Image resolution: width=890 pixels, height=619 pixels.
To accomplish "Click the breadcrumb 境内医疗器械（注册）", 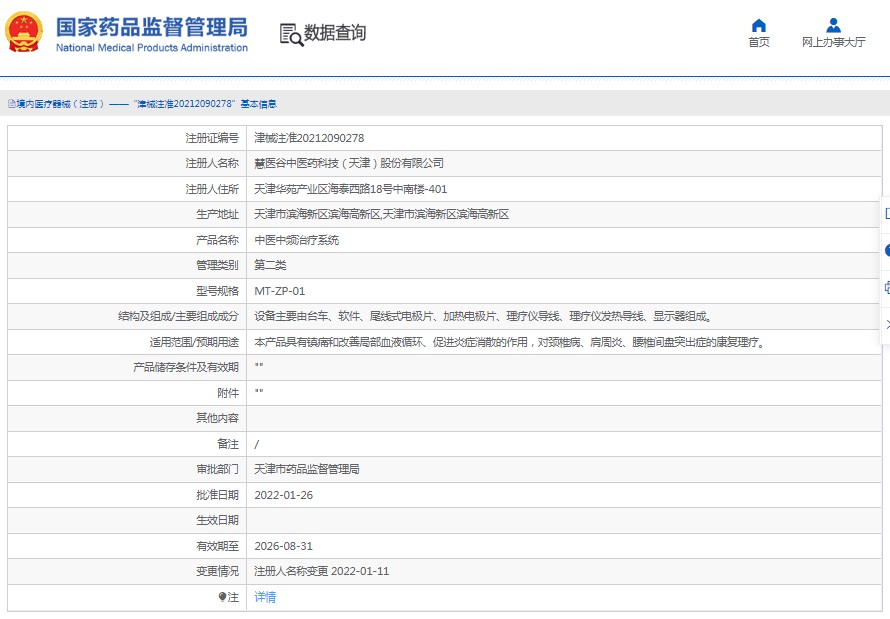I will point(60,104).
